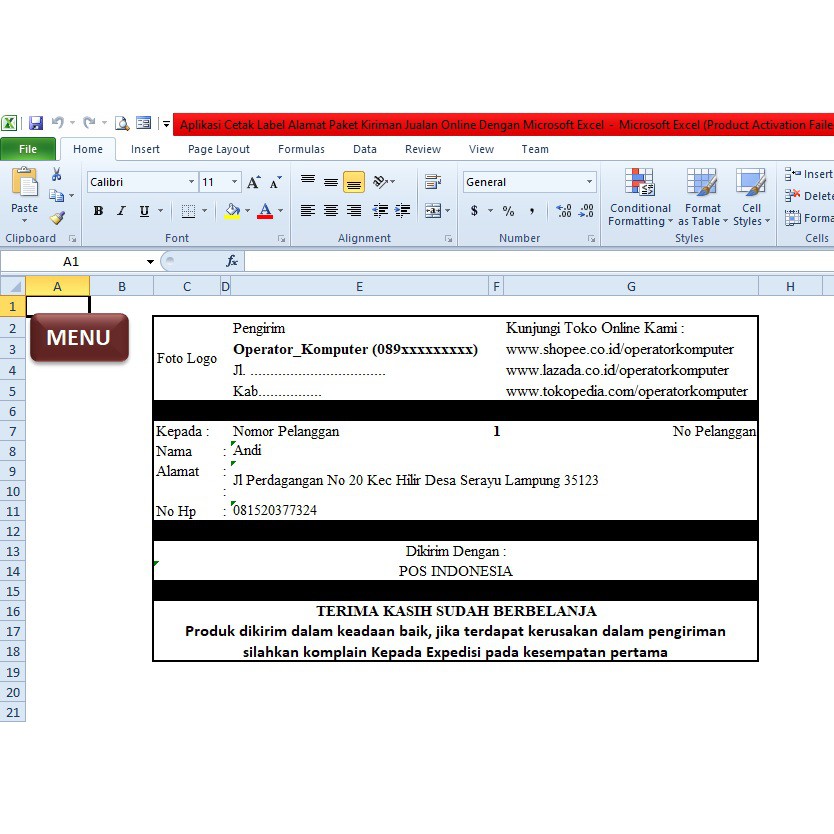Click the Paste clipboard icon
Image resolution: width=834 pixels, height=834 pixels.
click(24, 182)
